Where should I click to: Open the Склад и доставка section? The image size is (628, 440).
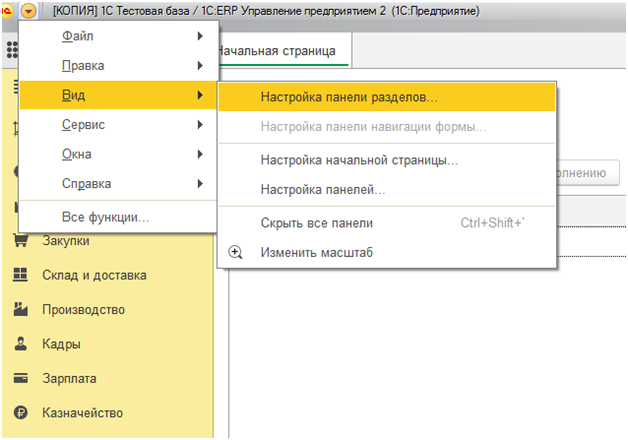pyautogui.click(x=95, y=275)
